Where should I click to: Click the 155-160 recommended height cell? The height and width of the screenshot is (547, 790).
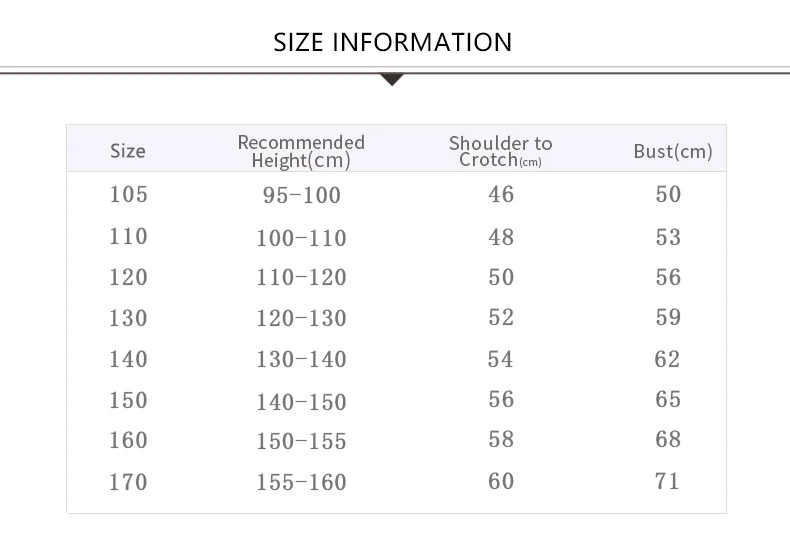click(x=301, y=483)
